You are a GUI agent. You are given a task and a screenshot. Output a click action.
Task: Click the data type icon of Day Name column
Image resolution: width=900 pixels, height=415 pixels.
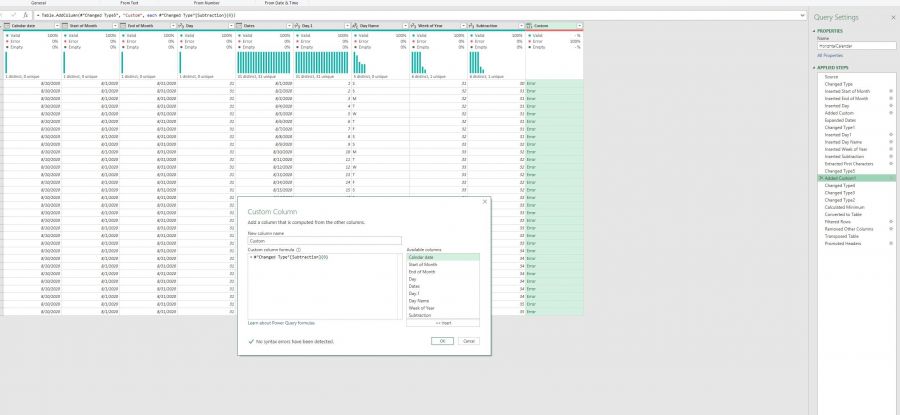[355, 26]
